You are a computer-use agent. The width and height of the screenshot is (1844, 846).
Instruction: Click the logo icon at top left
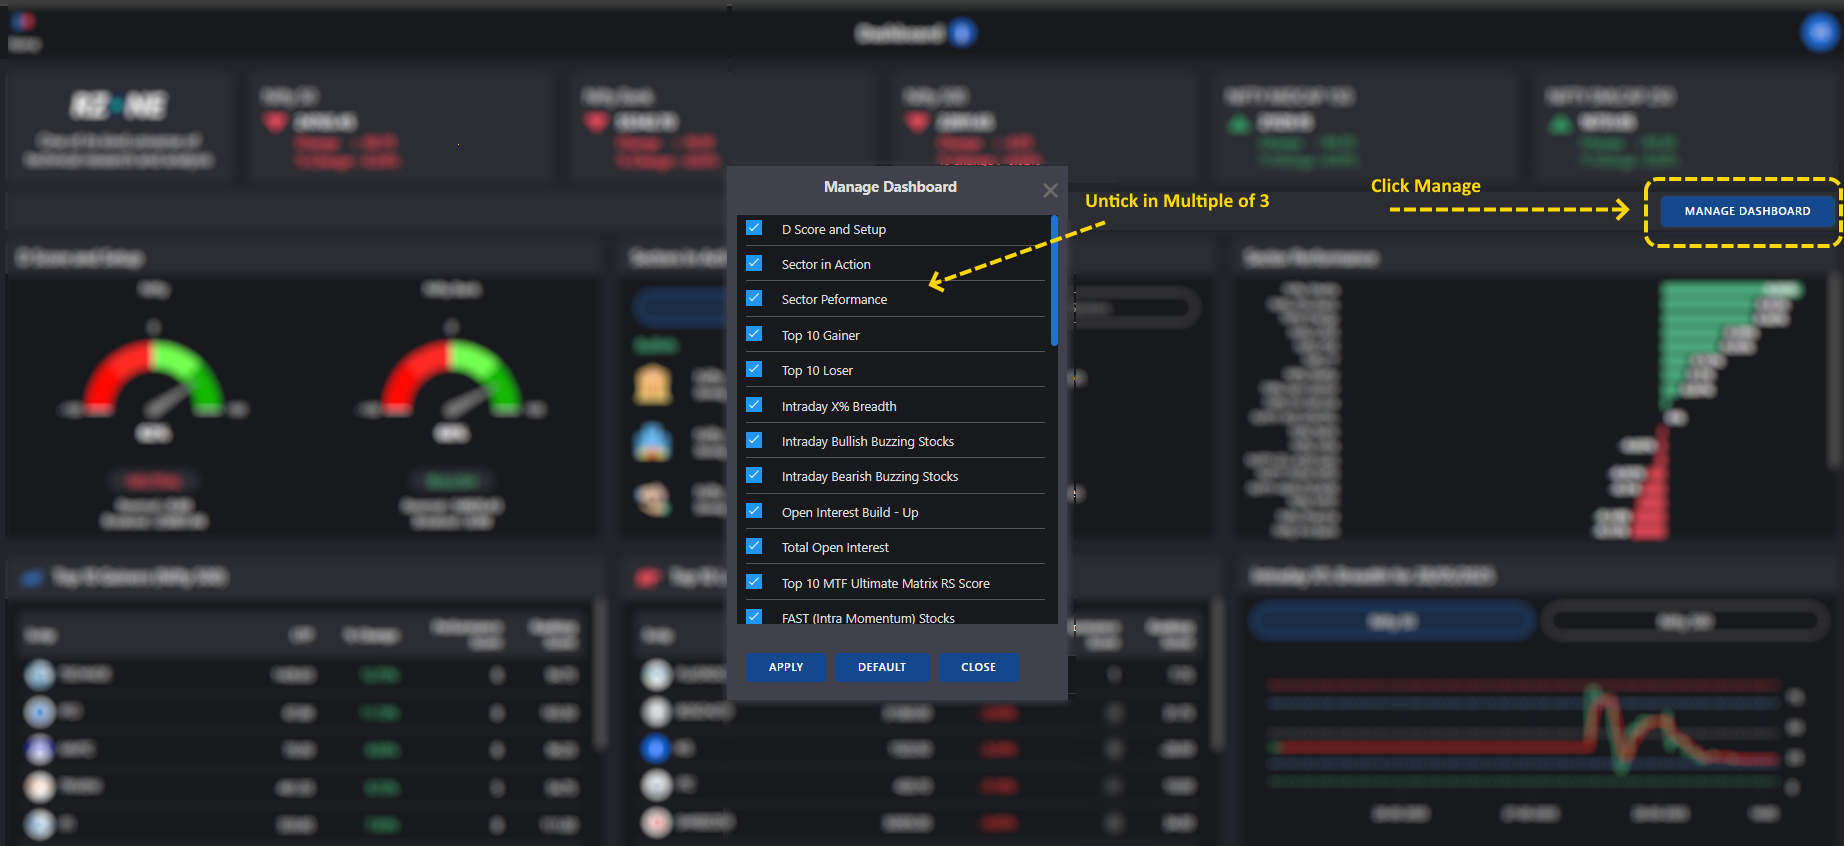coord(23,22)
